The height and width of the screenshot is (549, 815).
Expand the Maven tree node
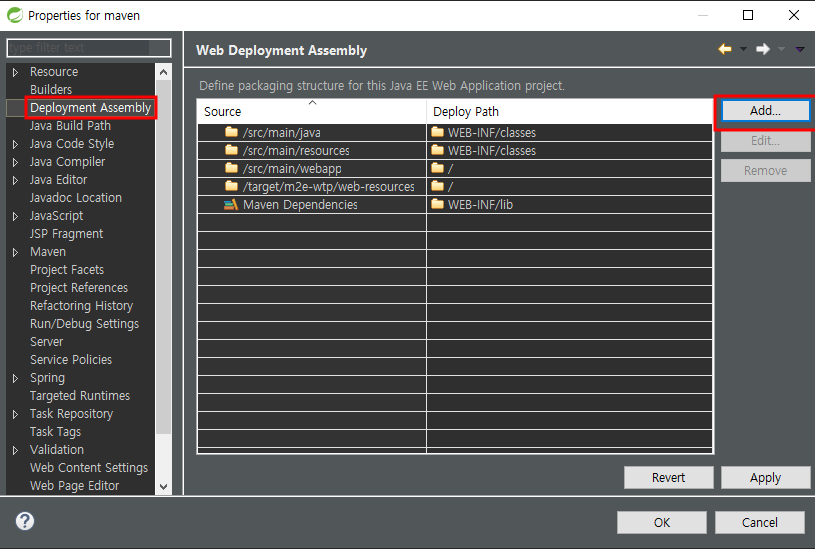[16, 252]
